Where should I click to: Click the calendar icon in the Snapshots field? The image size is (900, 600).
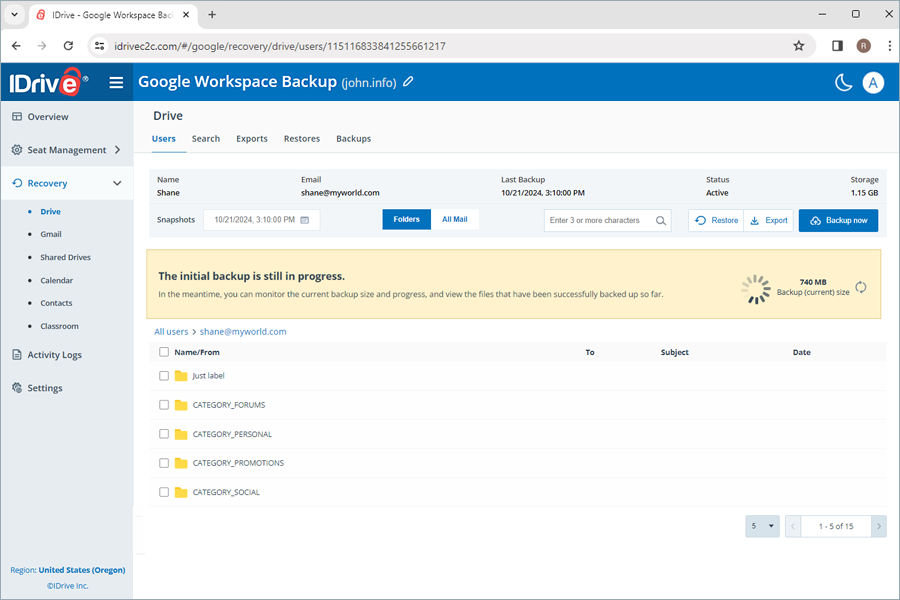coord(305,220)
